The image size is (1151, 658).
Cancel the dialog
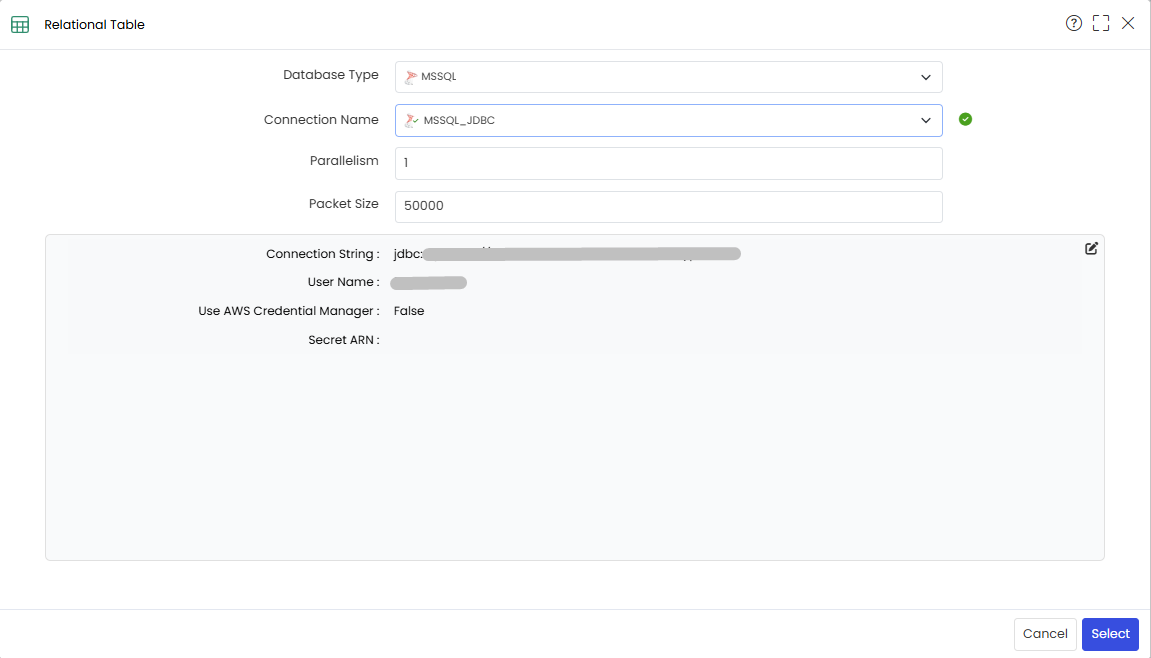click(1045, 634)
